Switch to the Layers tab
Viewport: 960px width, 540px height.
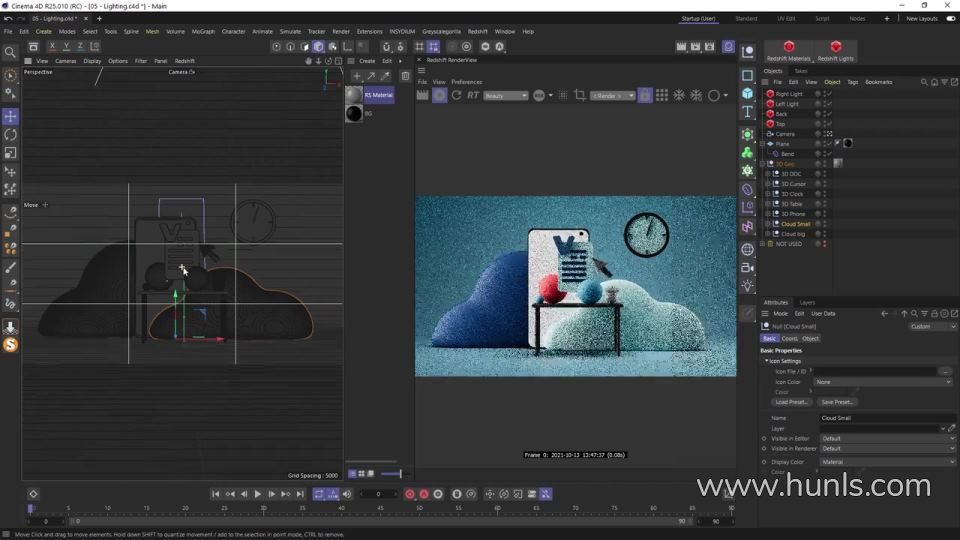(807, 302)
